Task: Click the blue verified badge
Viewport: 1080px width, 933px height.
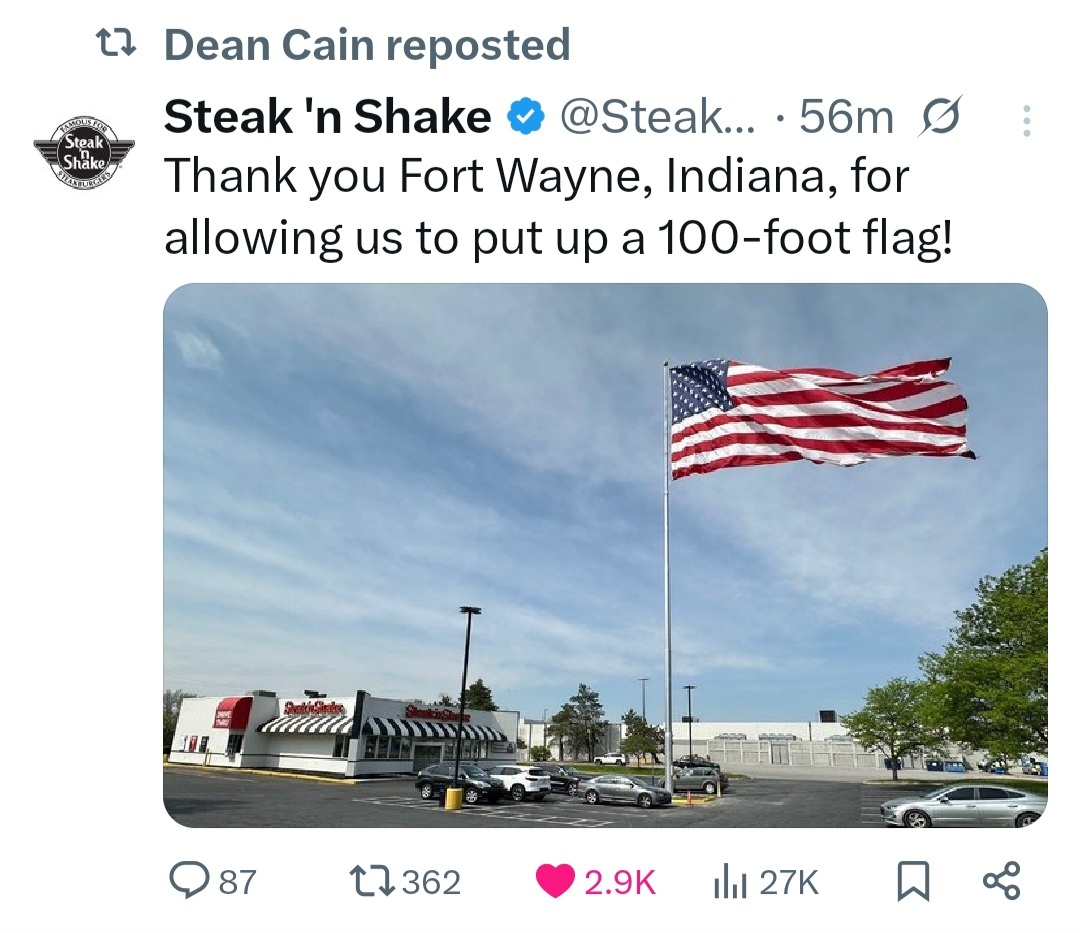Action: point(524,119)
